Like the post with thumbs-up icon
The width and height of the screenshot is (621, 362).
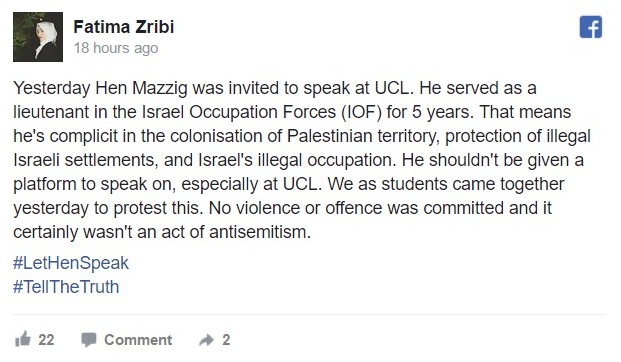click(x=23, y=339)
